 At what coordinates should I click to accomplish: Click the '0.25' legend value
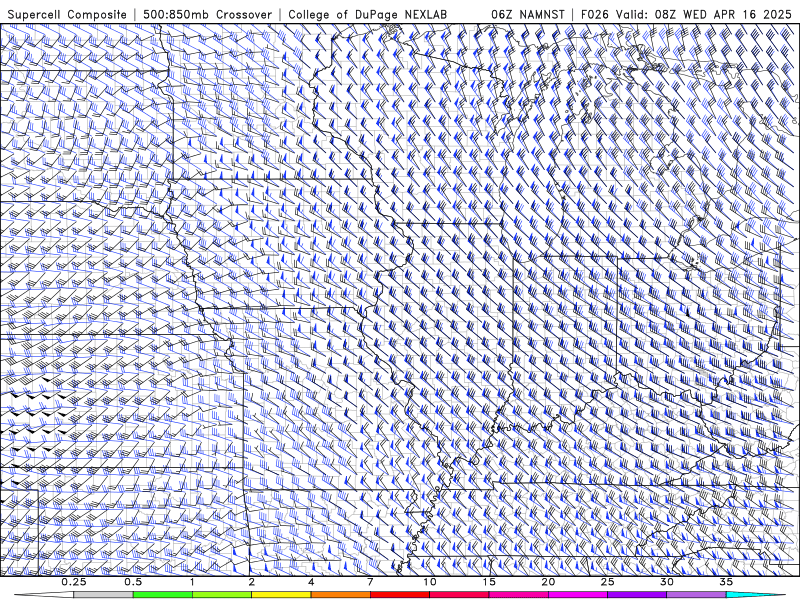point(74,582)
